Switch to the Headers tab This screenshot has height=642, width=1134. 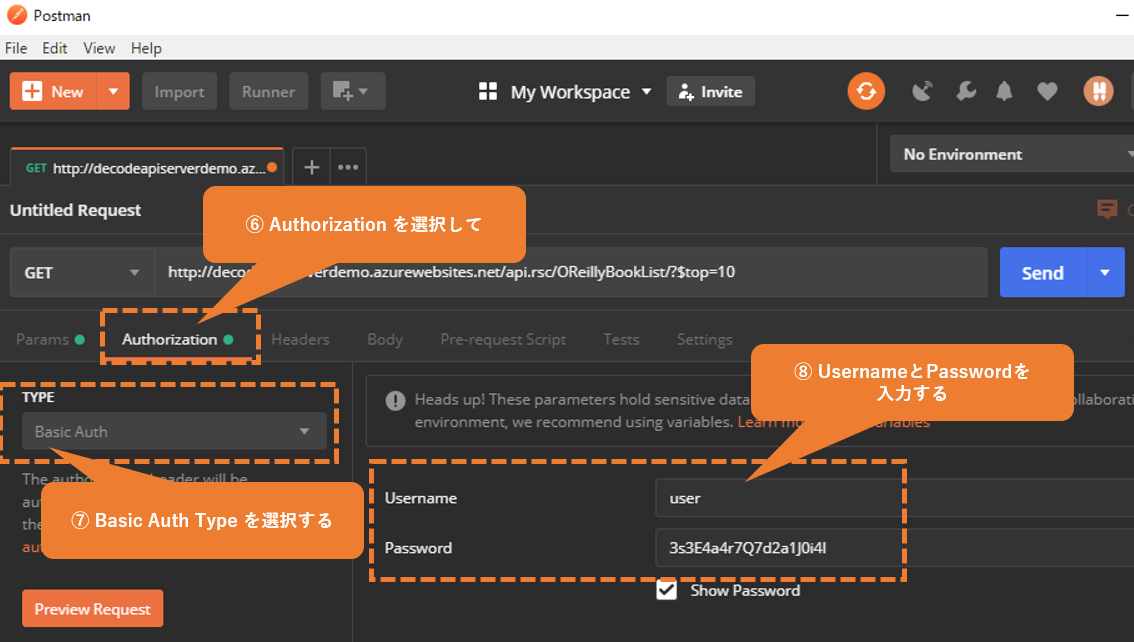300,339
